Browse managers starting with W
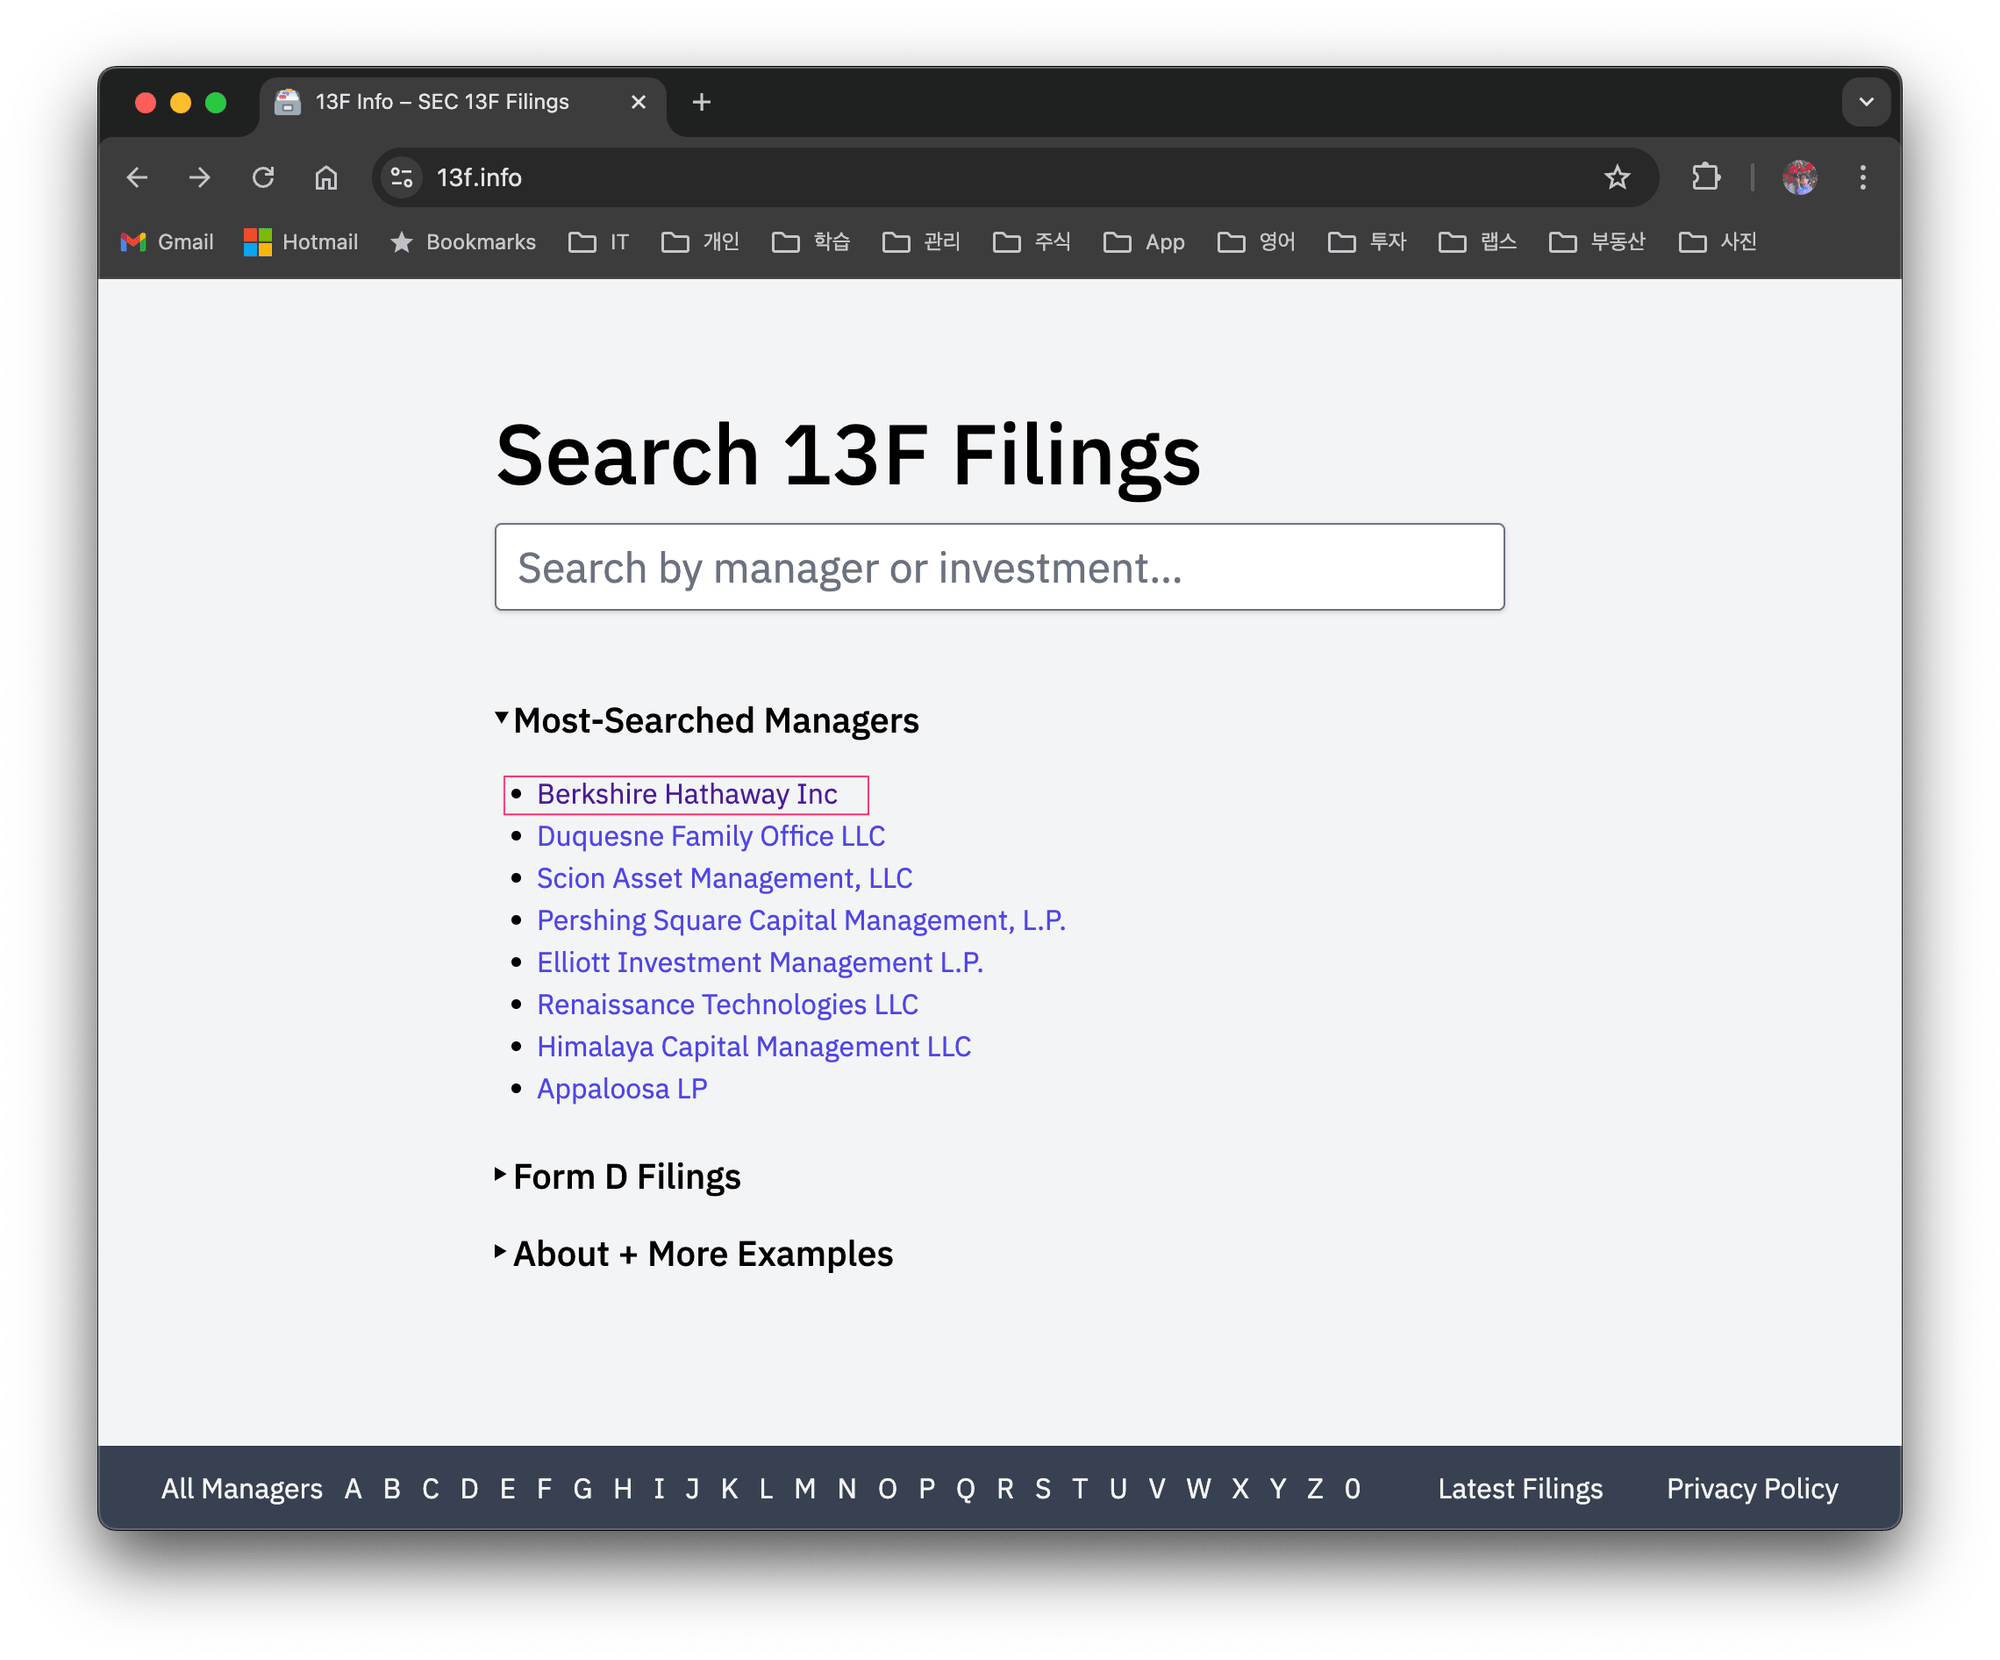 (x=1198, y=1489)
